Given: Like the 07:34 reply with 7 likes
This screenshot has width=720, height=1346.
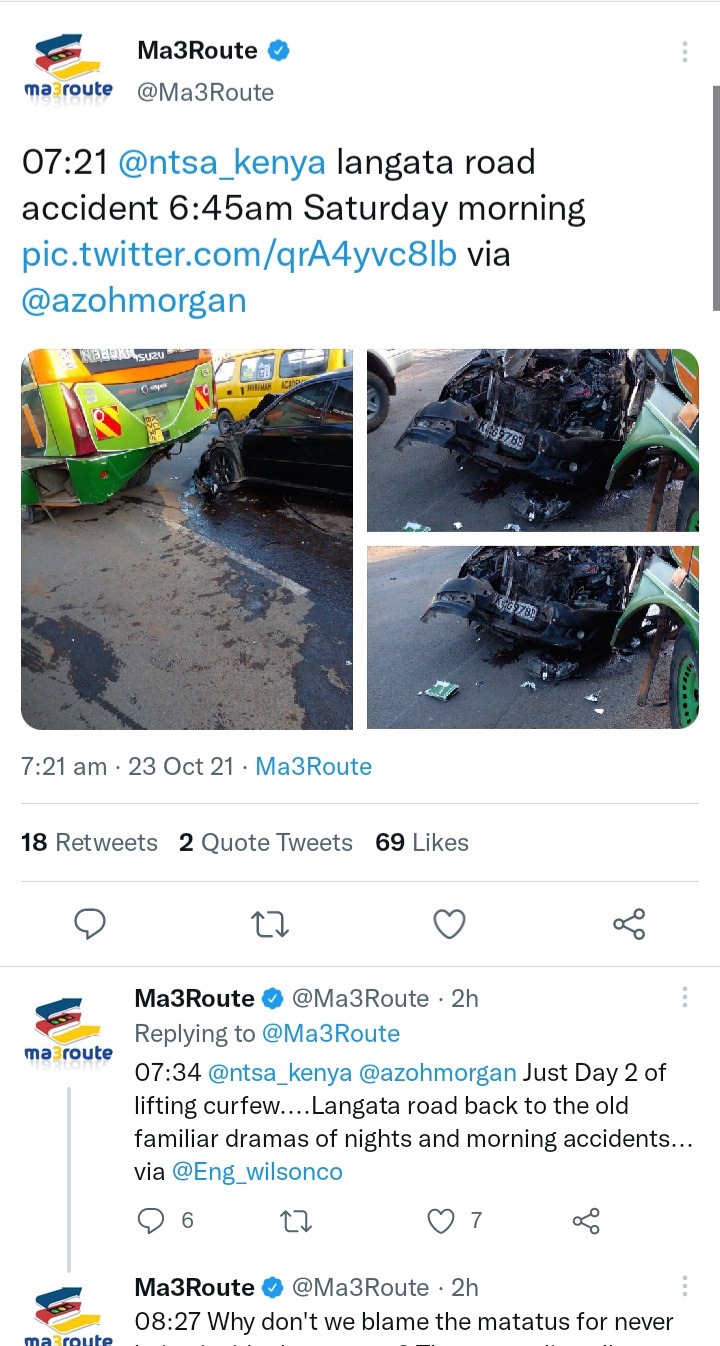Looking at the screenshot, I should (x=441, y=1220).
